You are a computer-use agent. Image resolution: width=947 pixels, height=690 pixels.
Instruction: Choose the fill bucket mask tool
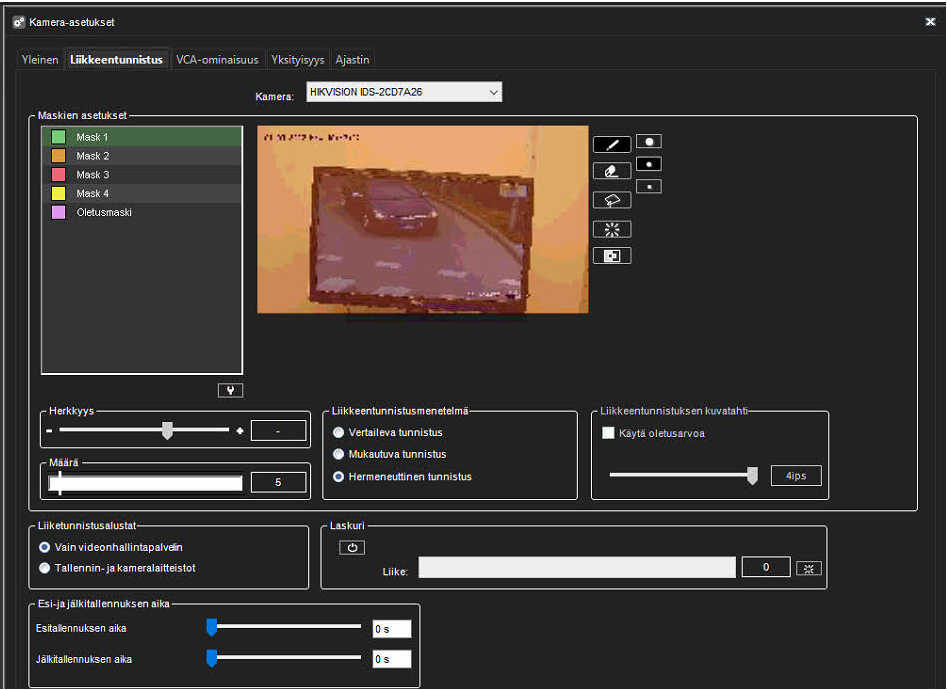click(611, 199)
